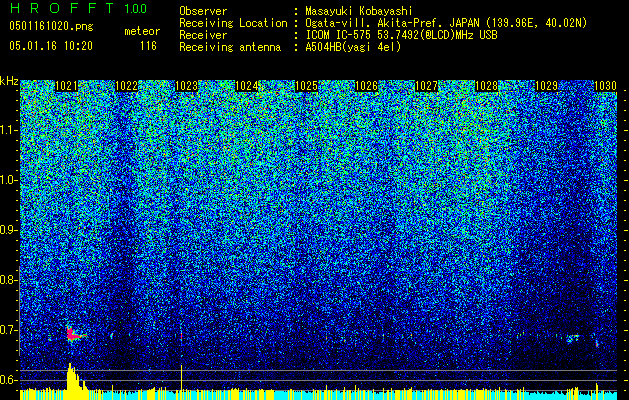The height and width of the screenshot is (400, 629).
Task: Click the observer name Masayuki Kobayashi
Action: pos(359,11)
